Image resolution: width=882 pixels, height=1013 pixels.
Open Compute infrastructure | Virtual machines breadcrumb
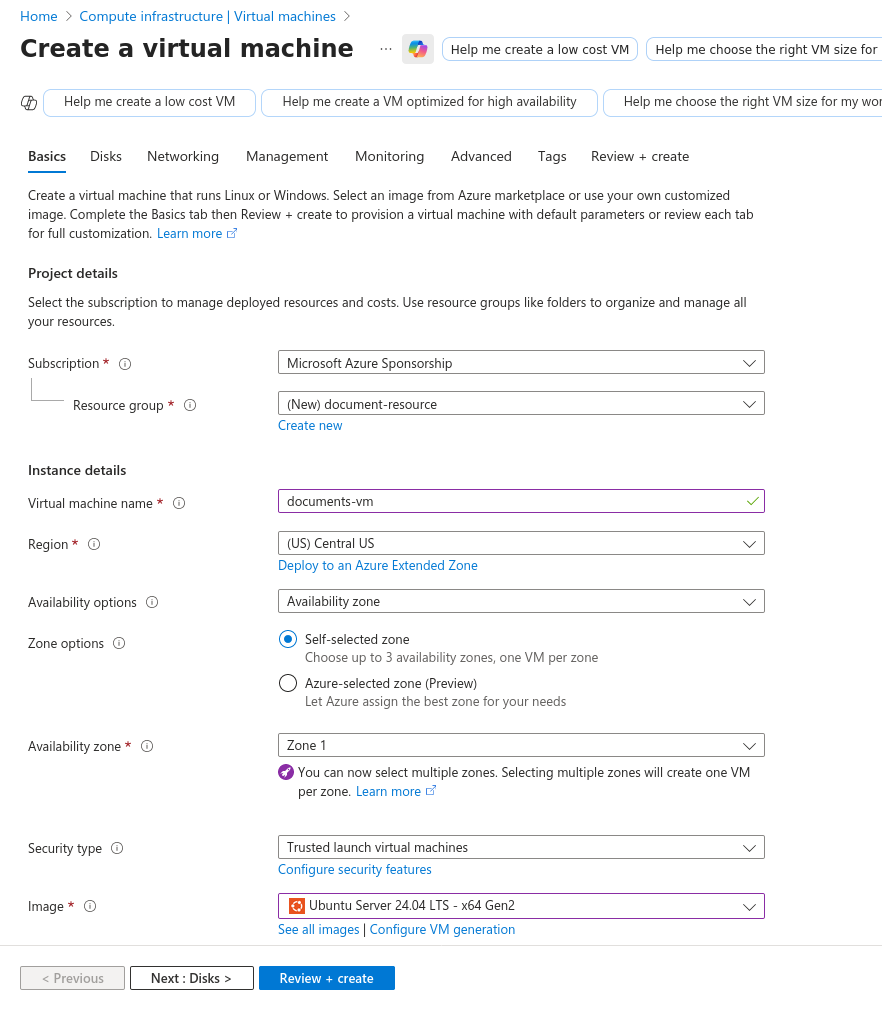(207, 16)
